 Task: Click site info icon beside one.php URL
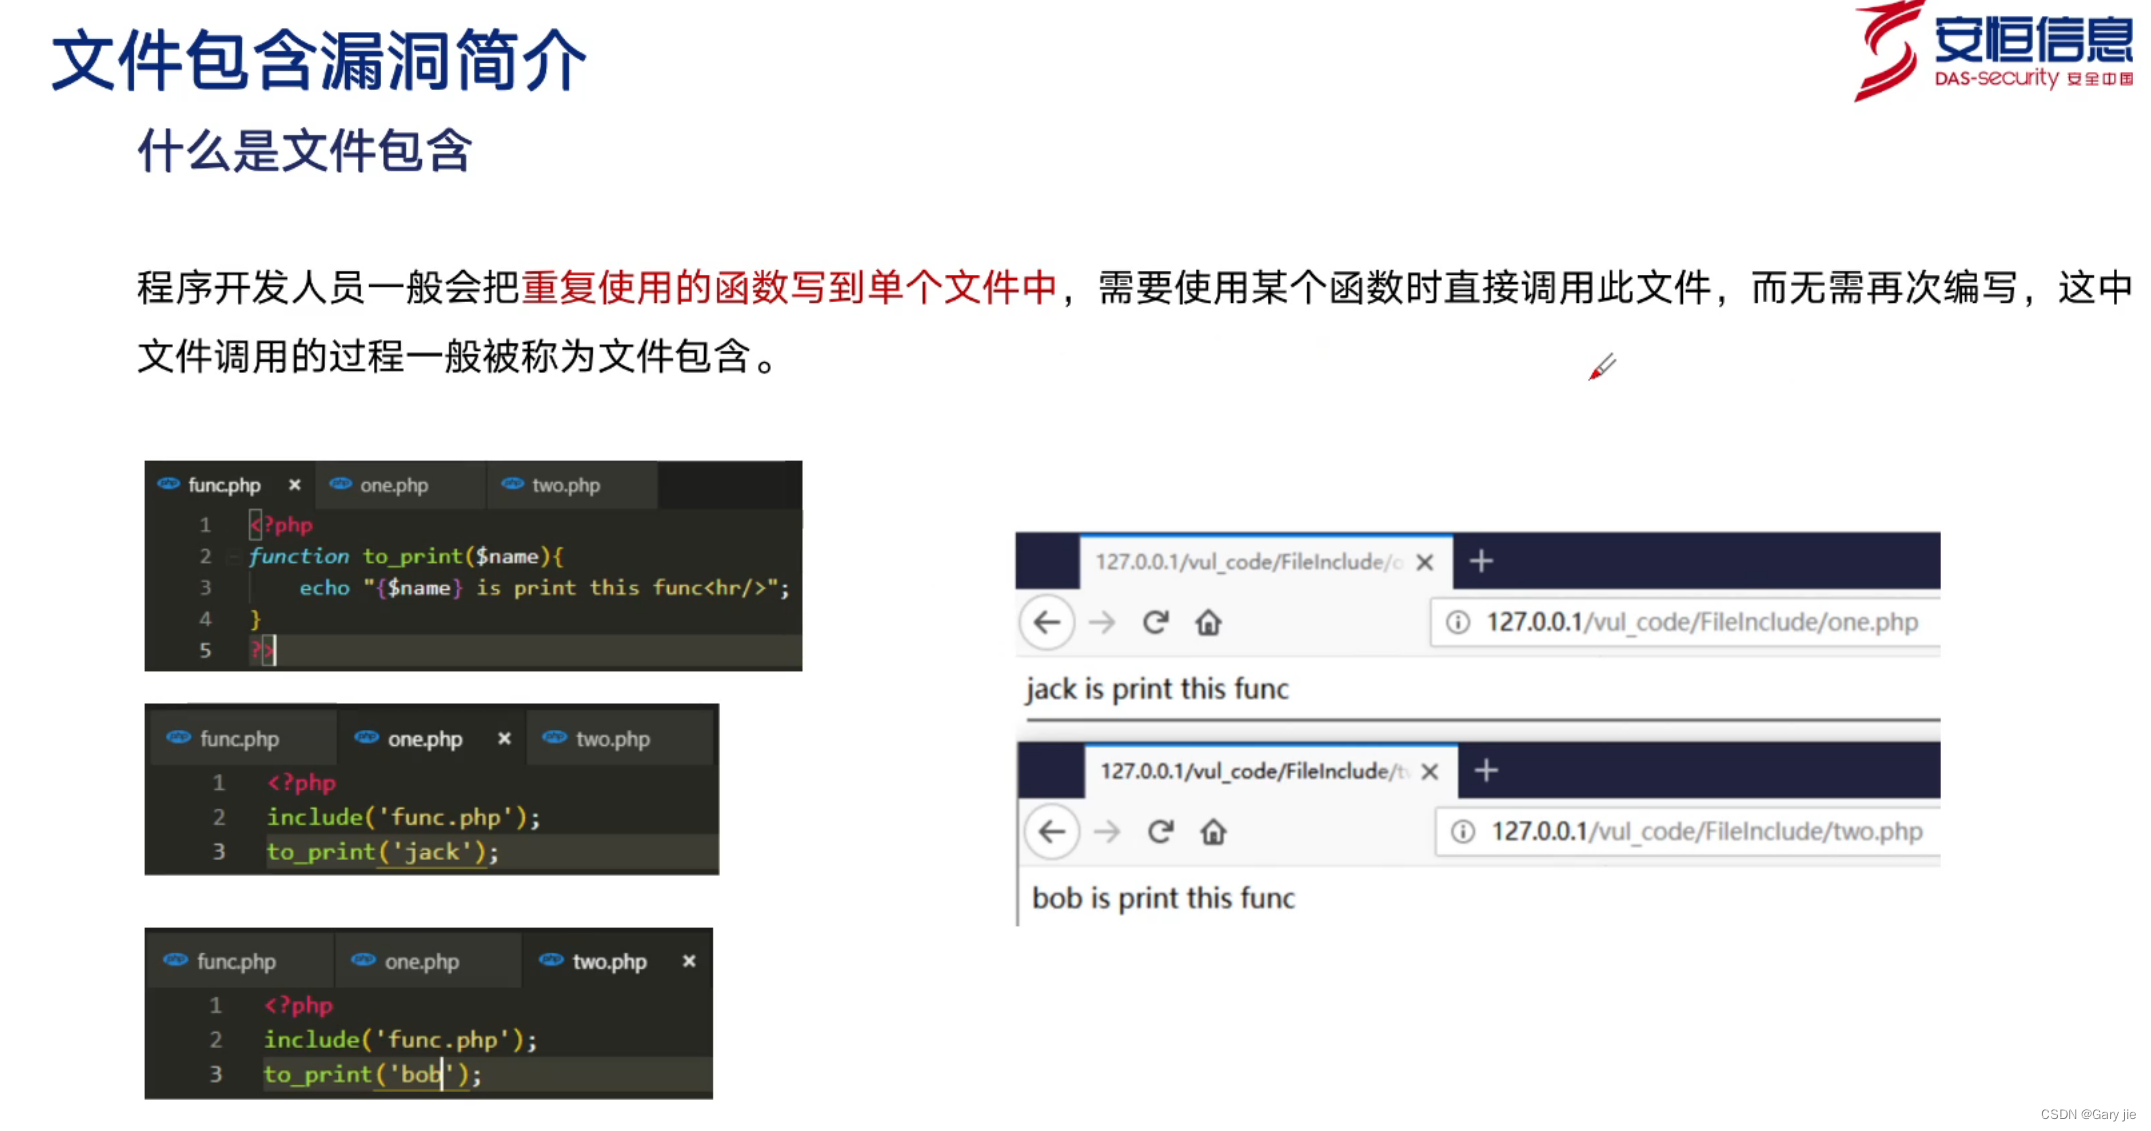point(1458,622)
